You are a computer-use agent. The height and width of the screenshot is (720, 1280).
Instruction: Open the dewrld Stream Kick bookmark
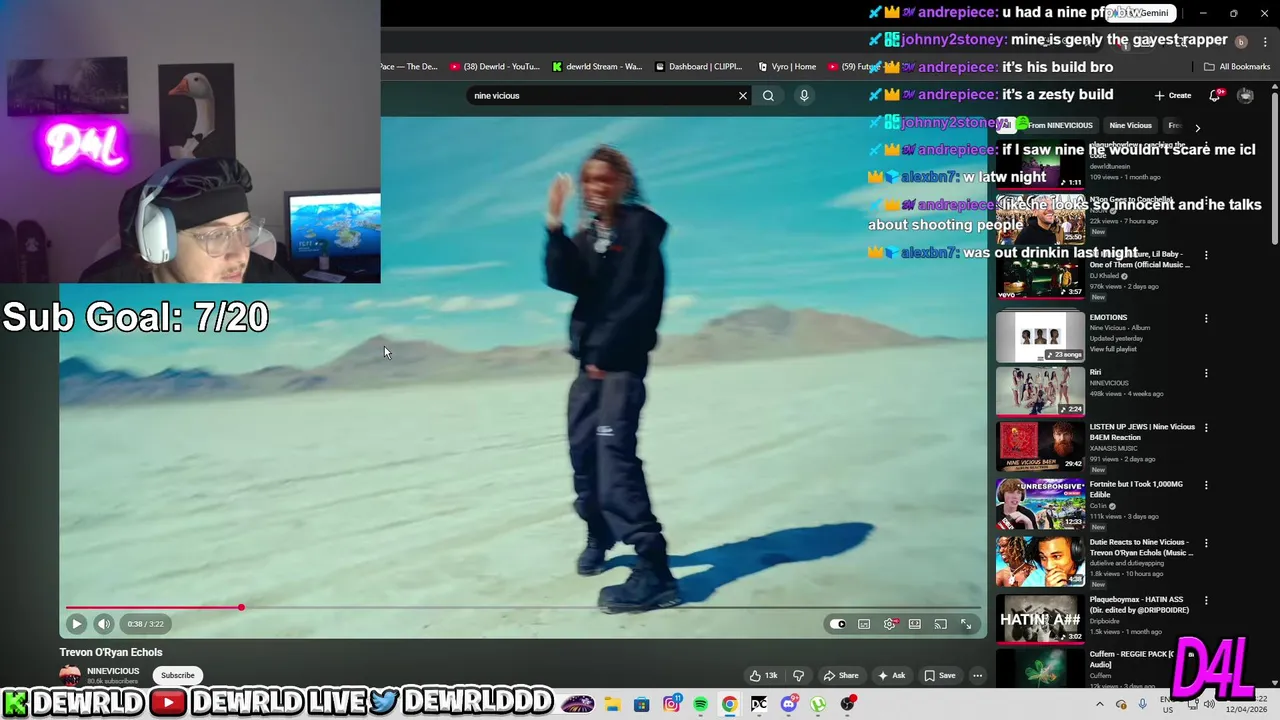[x=598, y=67]
